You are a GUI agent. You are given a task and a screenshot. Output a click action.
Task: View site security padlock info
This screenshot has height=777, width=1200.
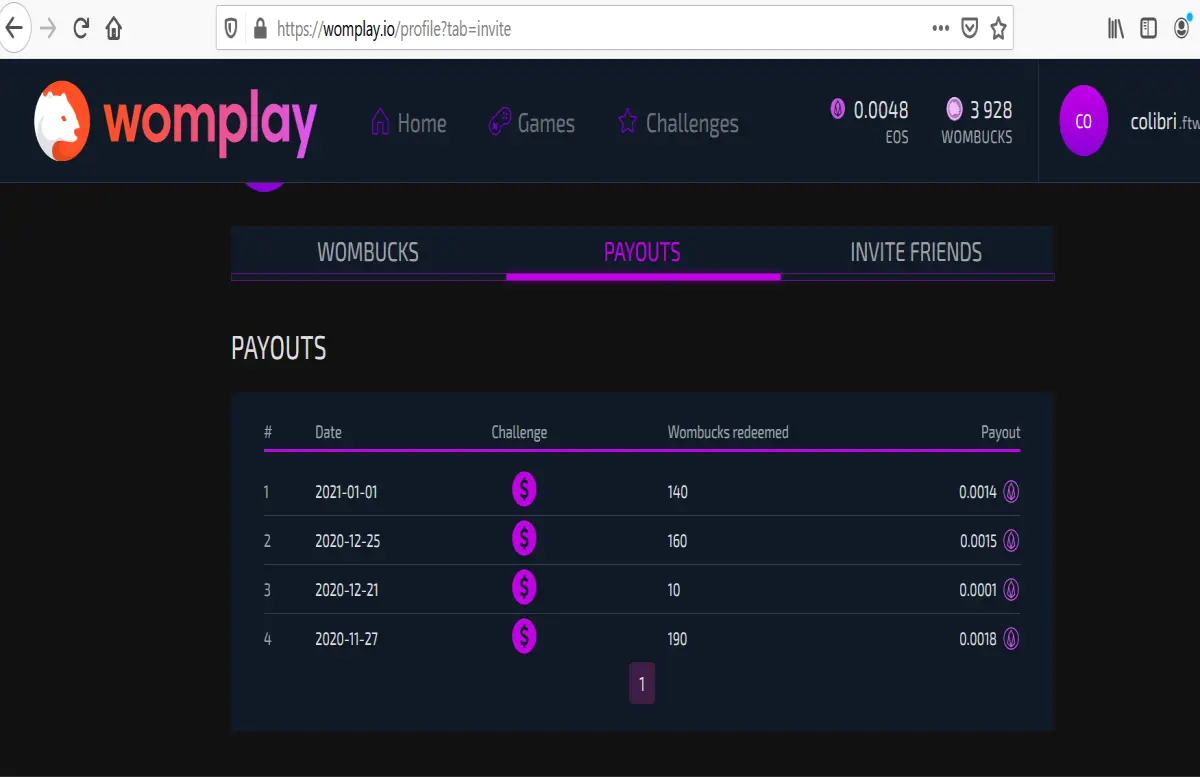[x=260, y=29]
